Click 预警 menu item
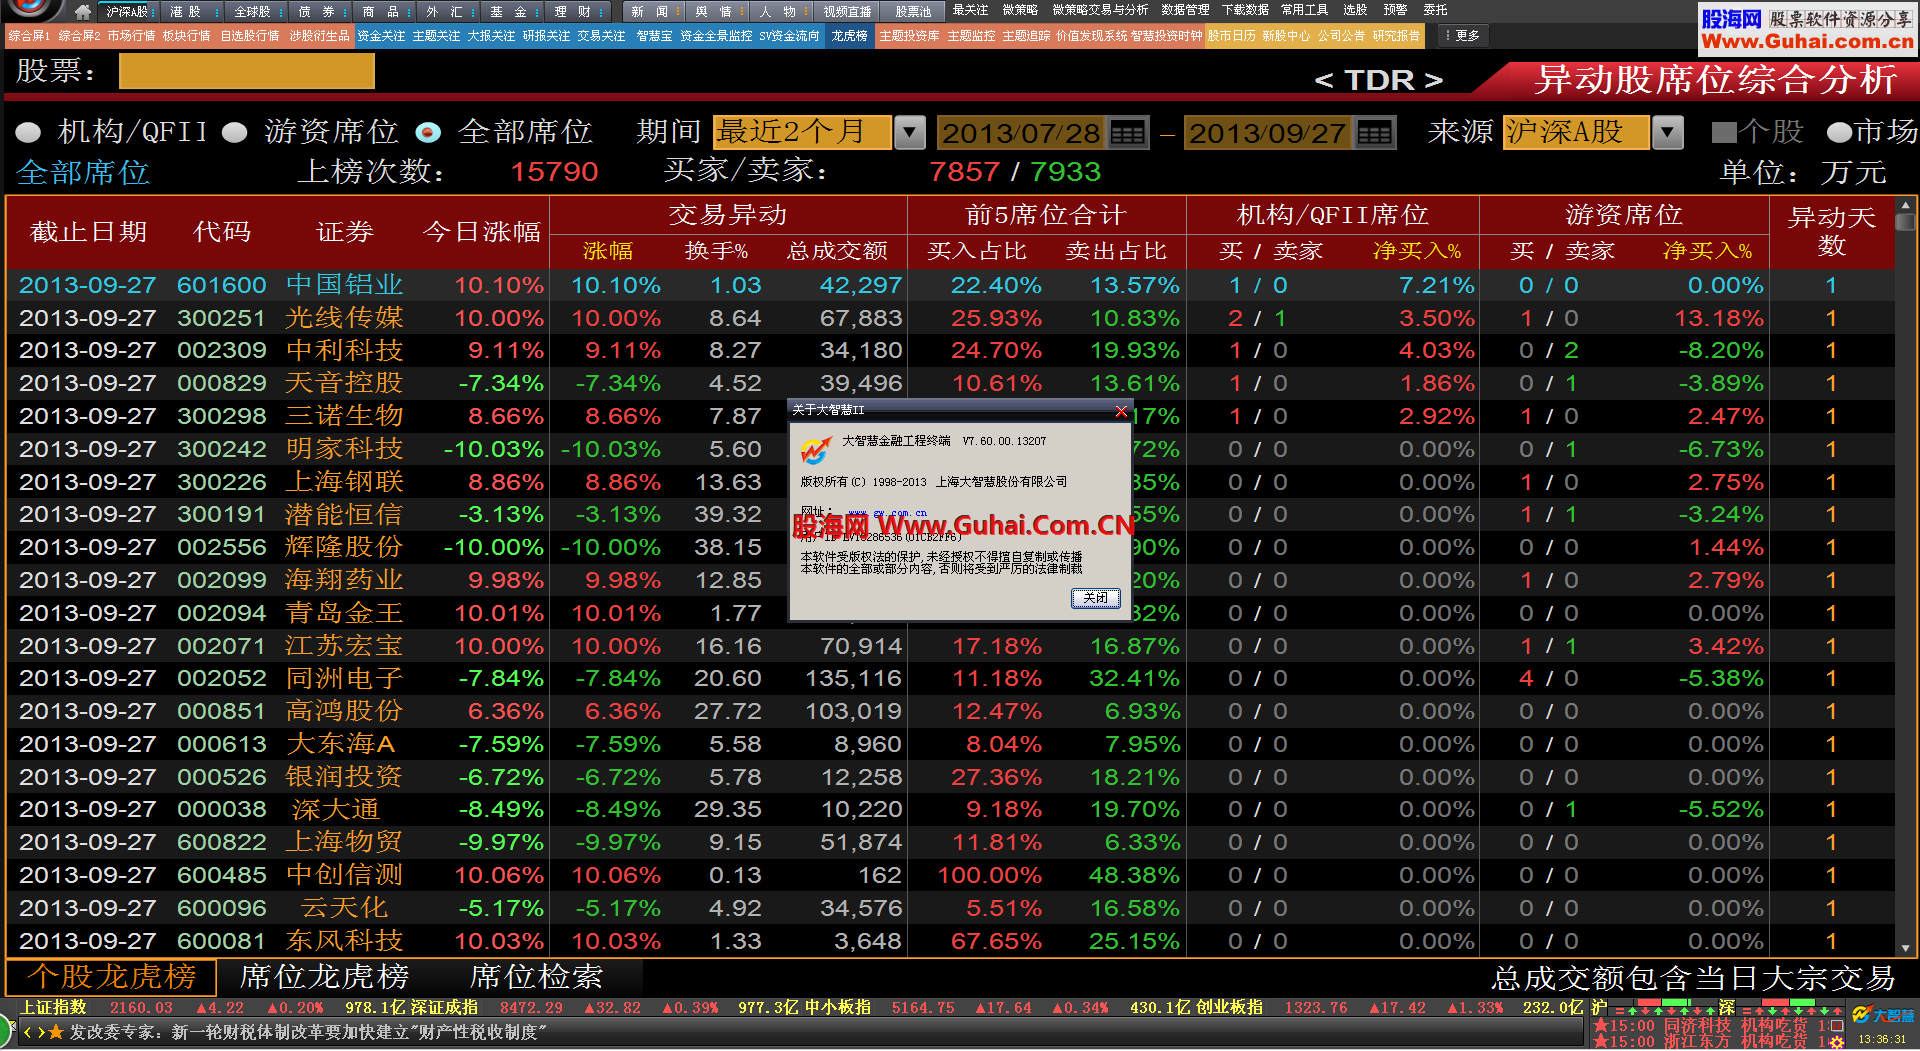 tap(1395, 10)
